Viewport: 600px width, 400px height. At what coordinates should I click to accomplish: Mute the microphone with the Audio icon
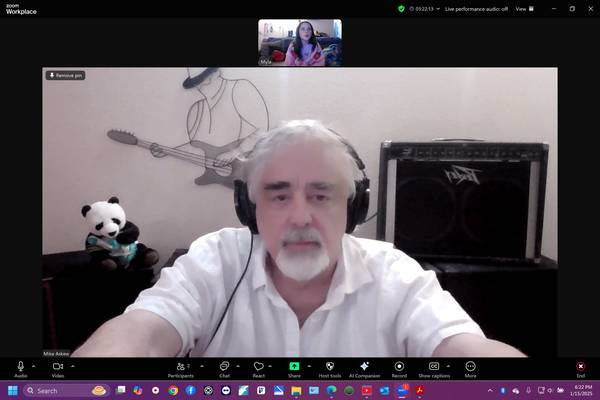click(21, 367)
